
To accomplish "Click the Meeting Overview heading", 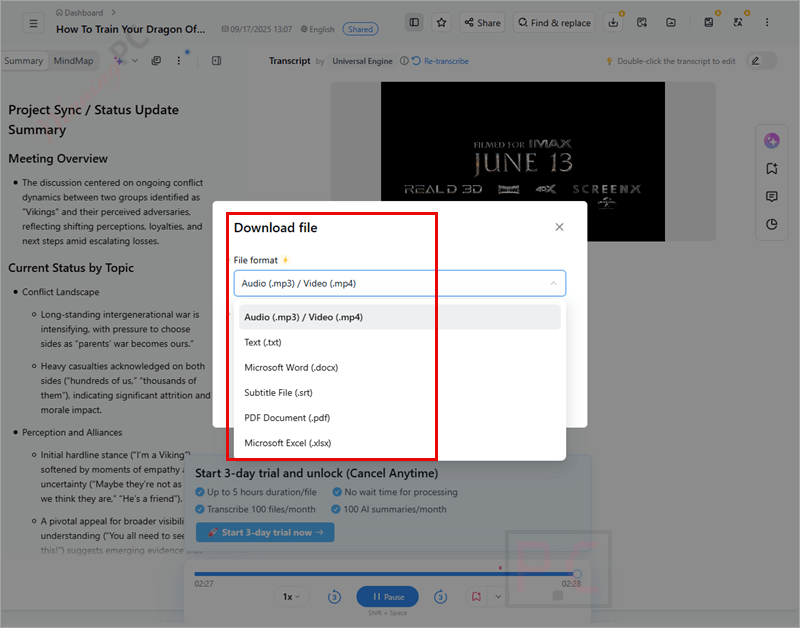I will (x=58, y=159).
